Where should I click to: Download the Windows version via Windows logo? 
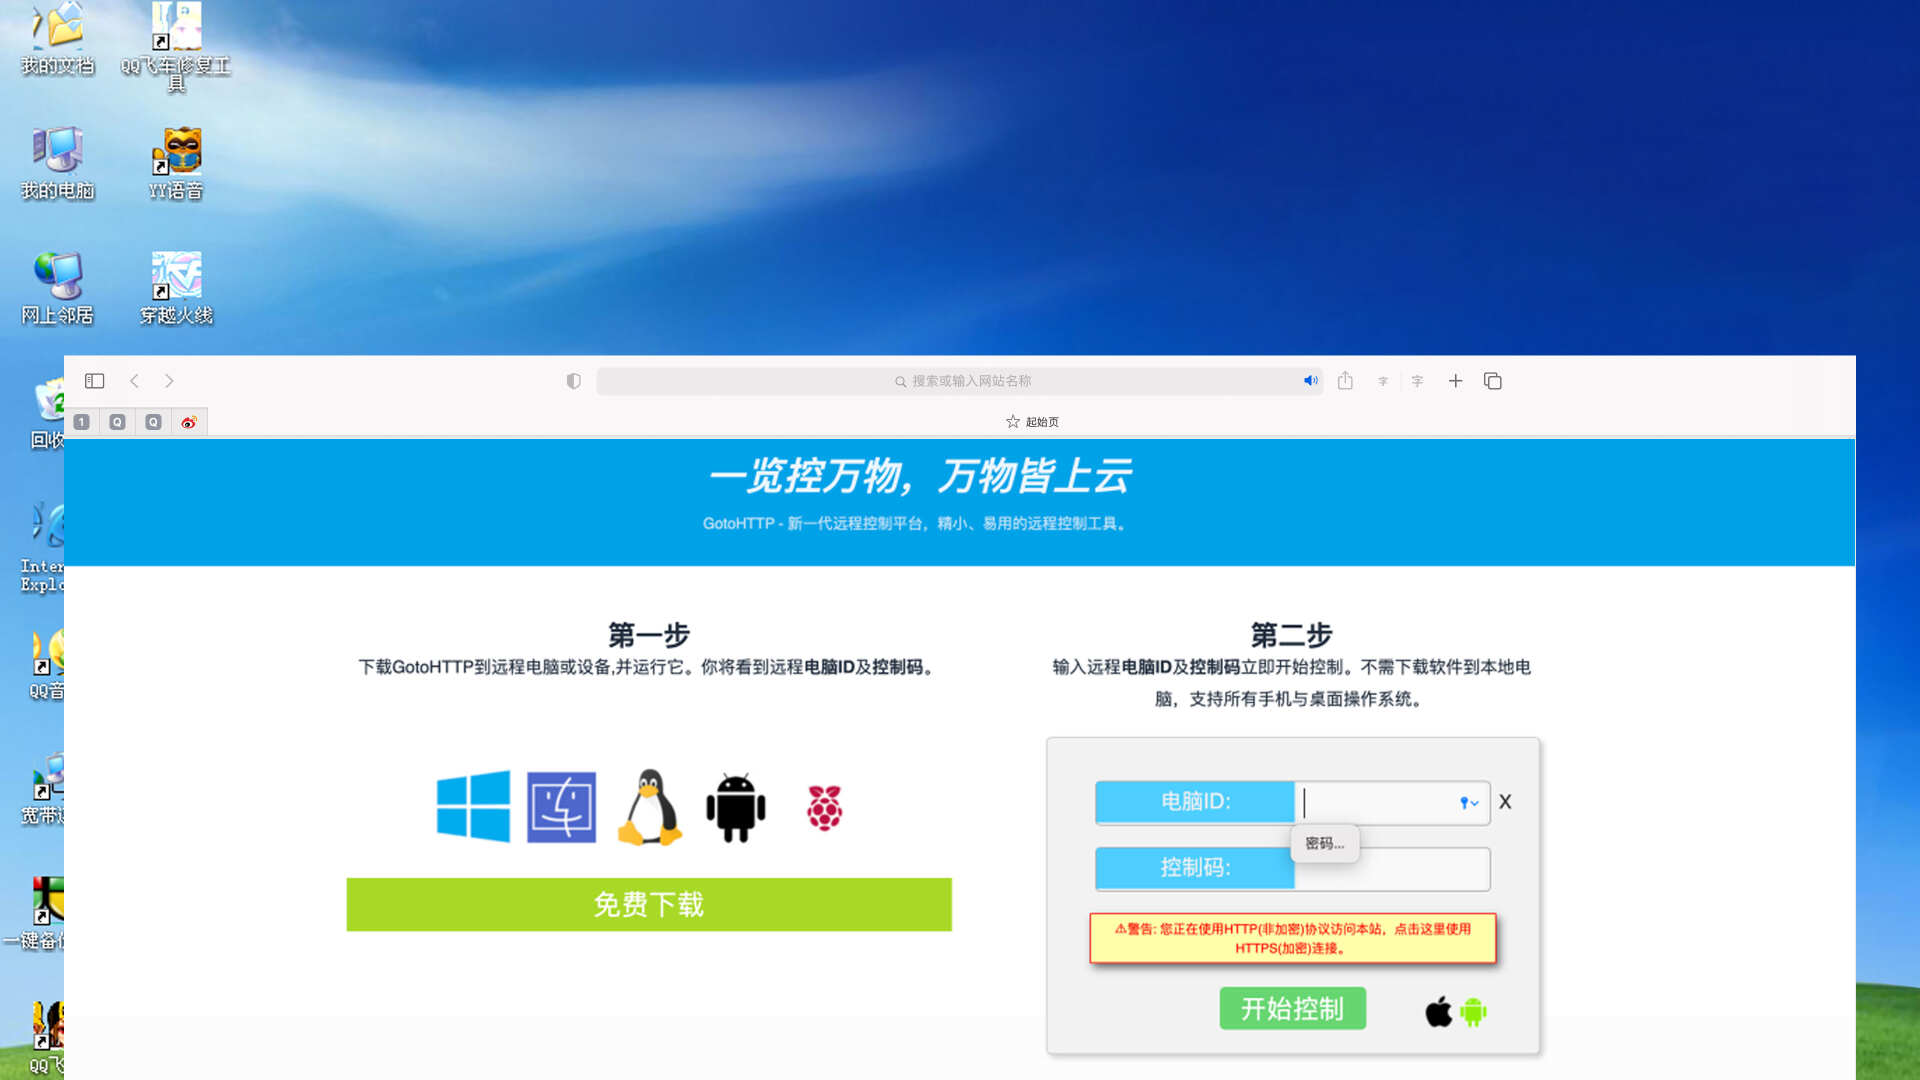click(x=473, y=806)
